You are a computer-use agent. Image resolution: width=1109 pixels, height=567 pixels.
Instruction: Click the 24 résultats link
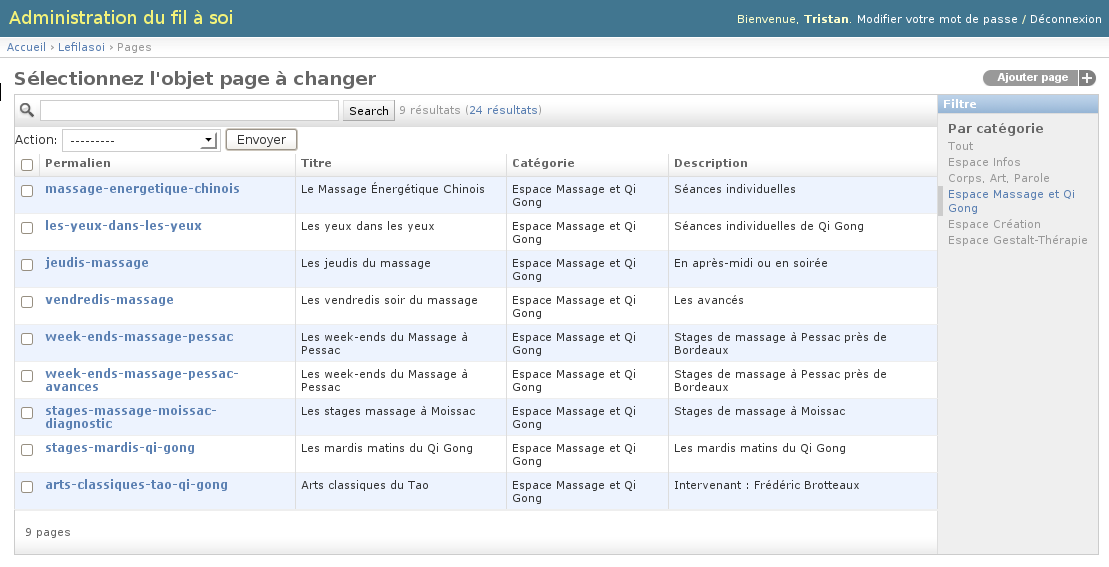pyautogui.click(x=503, y=110)
